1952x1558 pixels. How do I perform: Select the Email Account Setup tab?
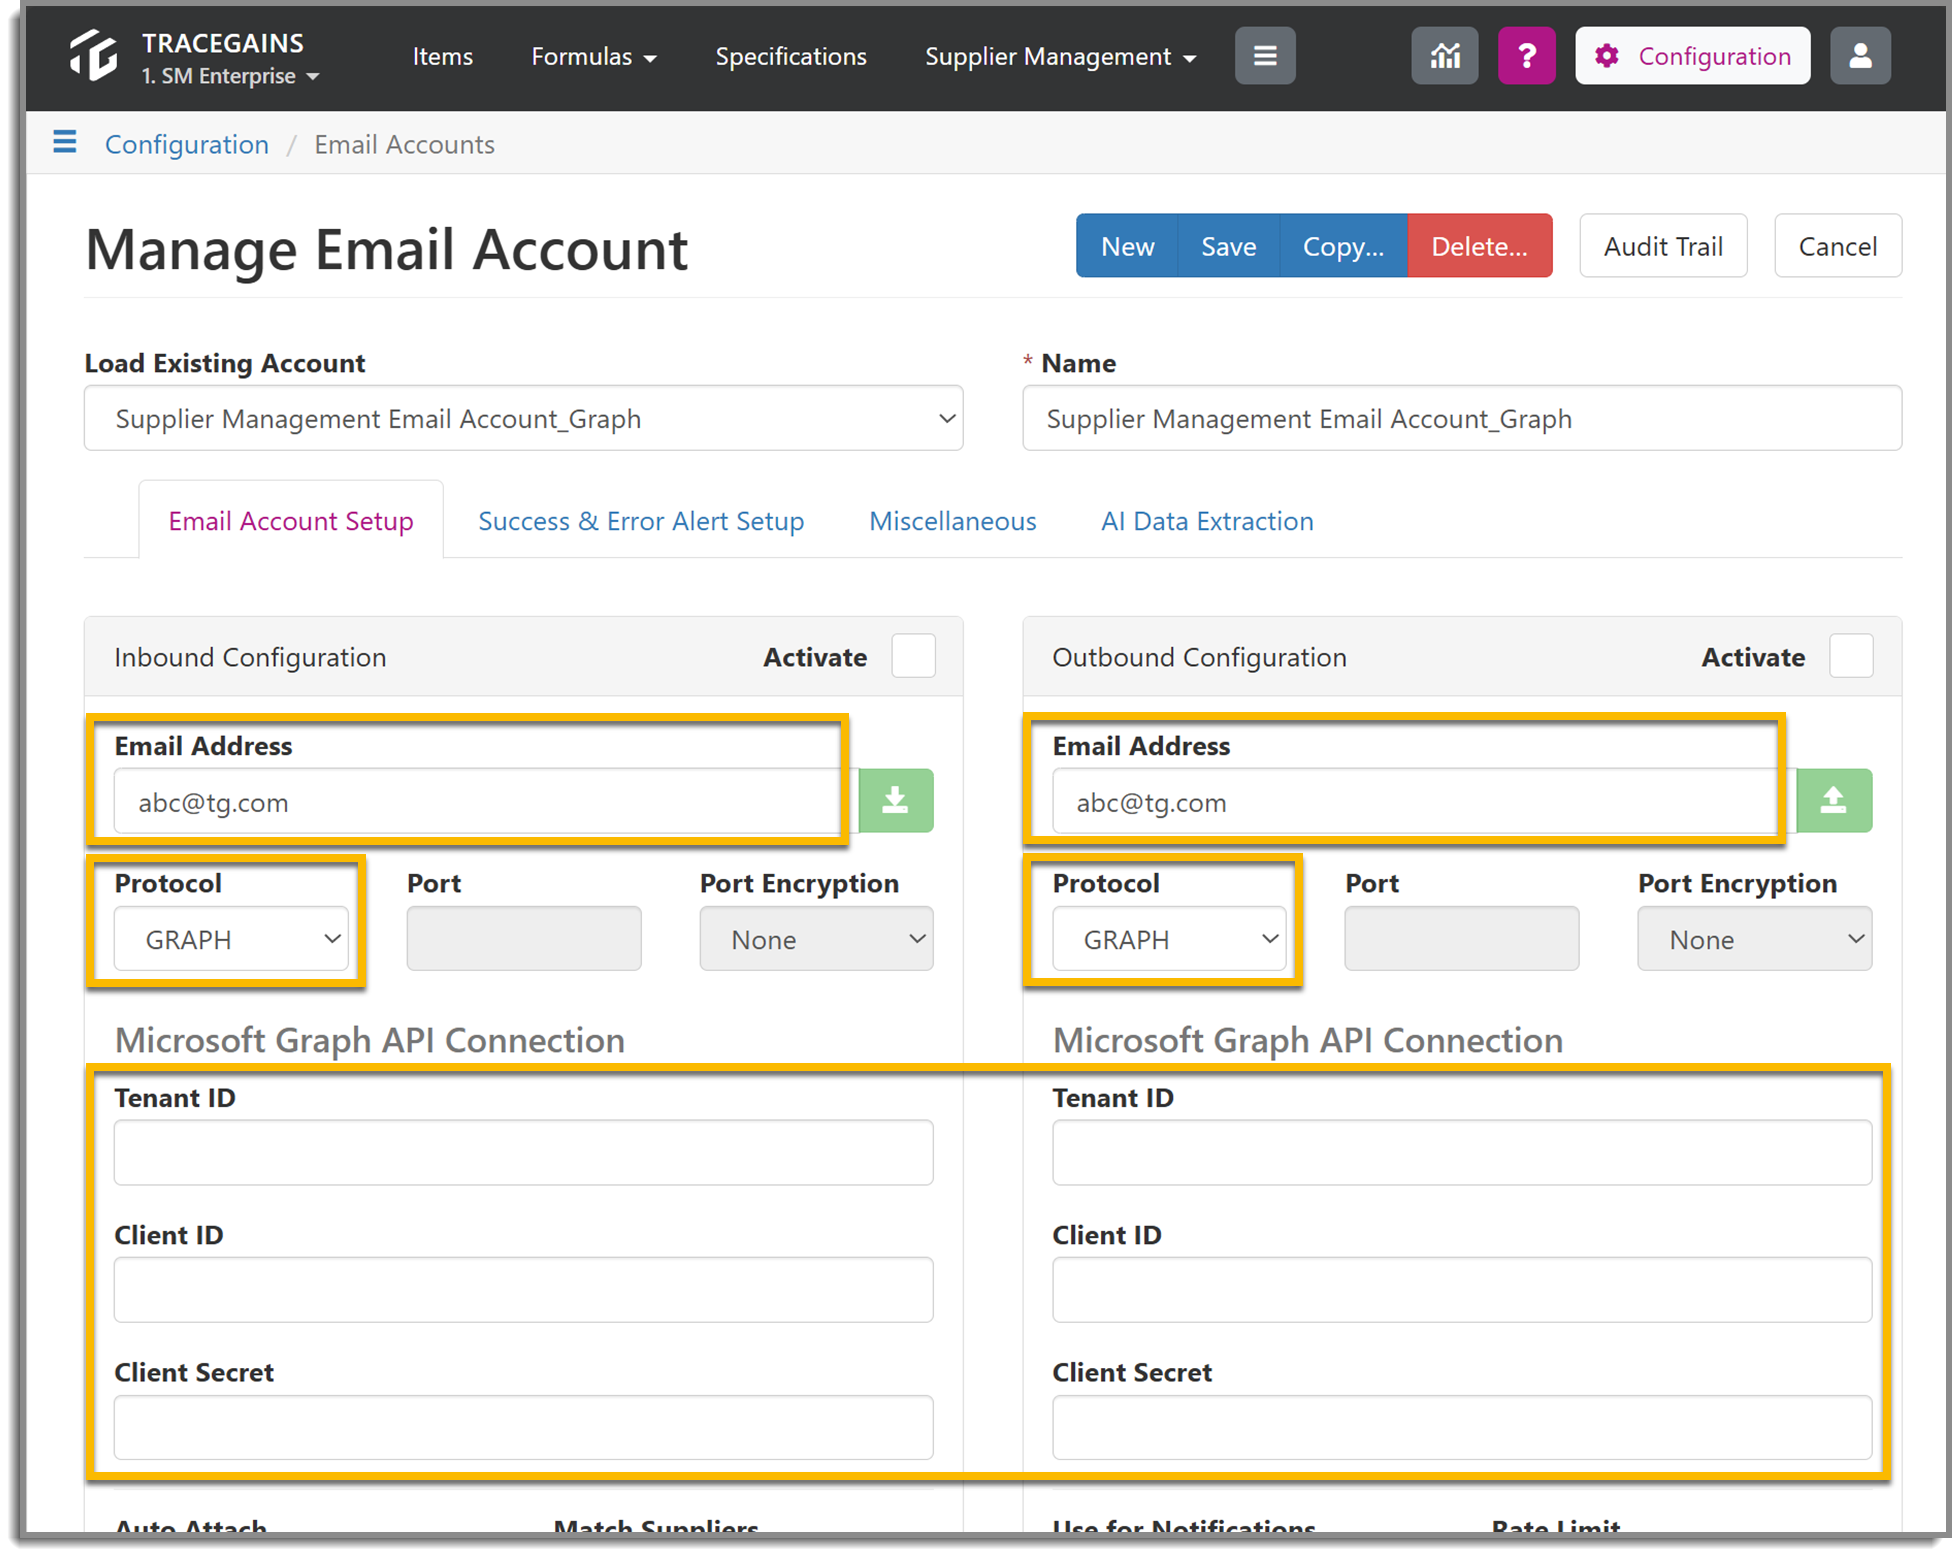291,520
